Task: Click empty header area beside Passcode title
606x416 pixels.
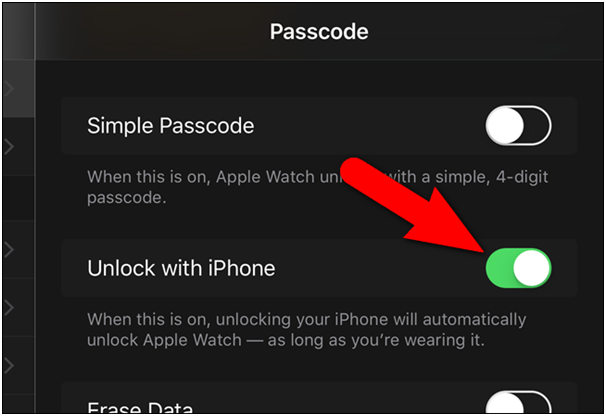Action: point(483,32)
